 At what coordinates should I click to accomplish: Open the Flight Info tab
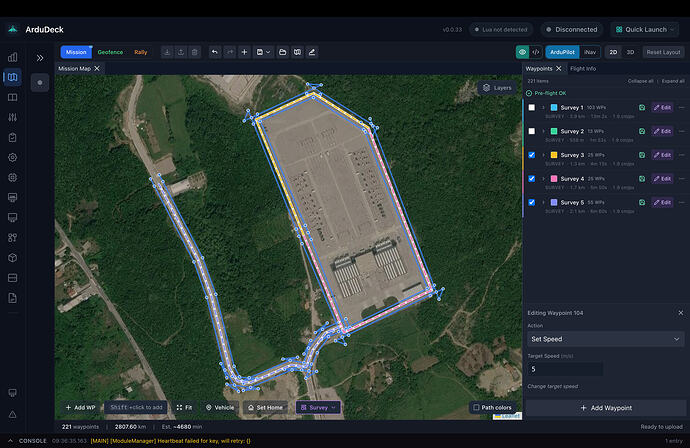click(x=583, y=69)
